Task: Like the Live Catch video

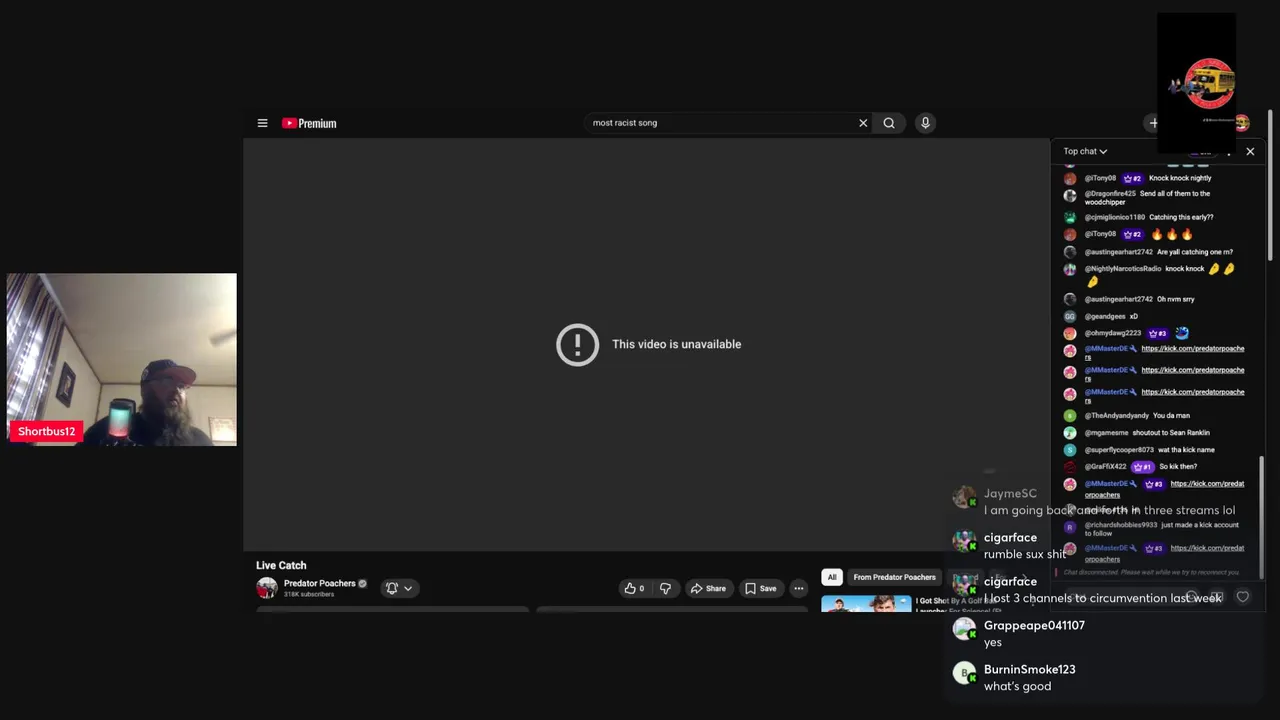Action: pyautogui.click(x=634, y=588)
